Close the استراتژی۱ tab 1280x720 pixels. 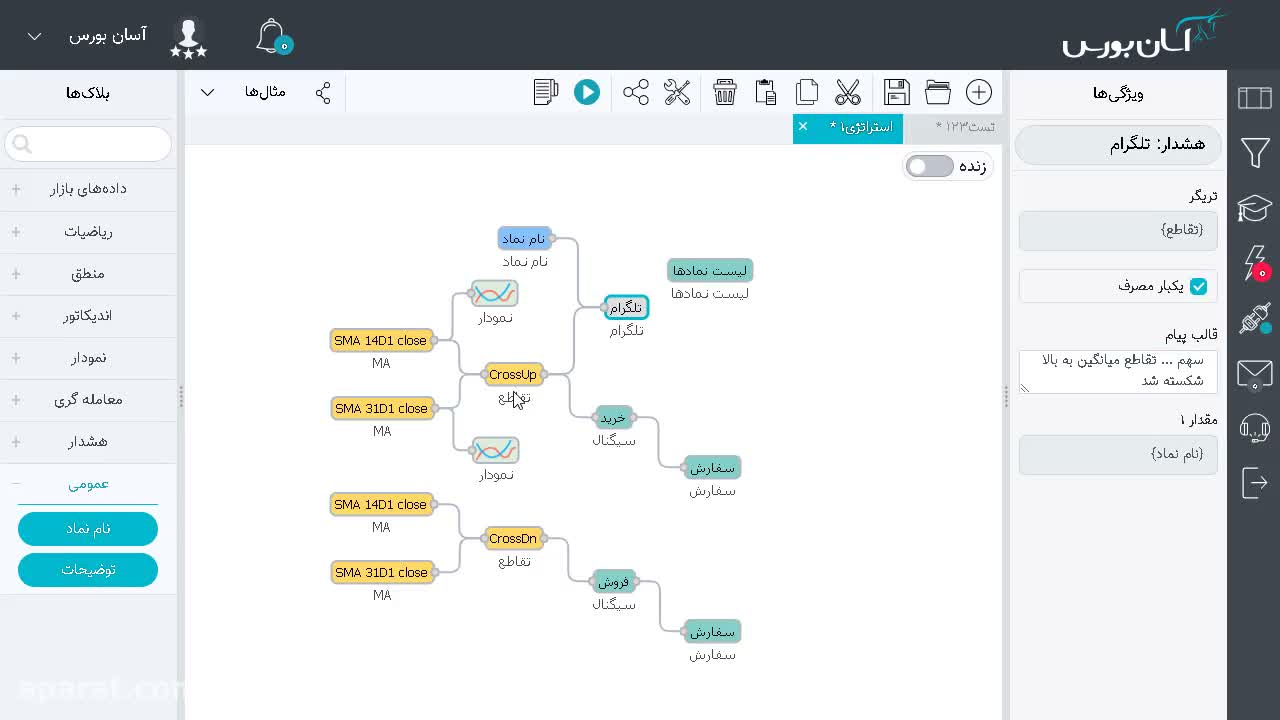[803, 126]
